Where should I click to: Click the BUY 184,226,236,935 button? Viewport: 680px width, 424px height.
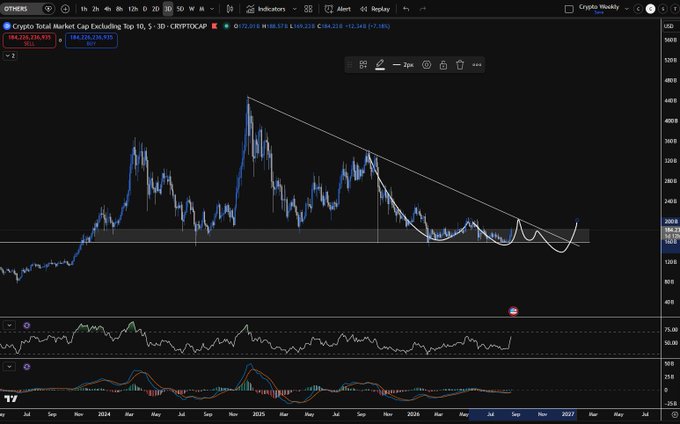click(x=91, y=40)
